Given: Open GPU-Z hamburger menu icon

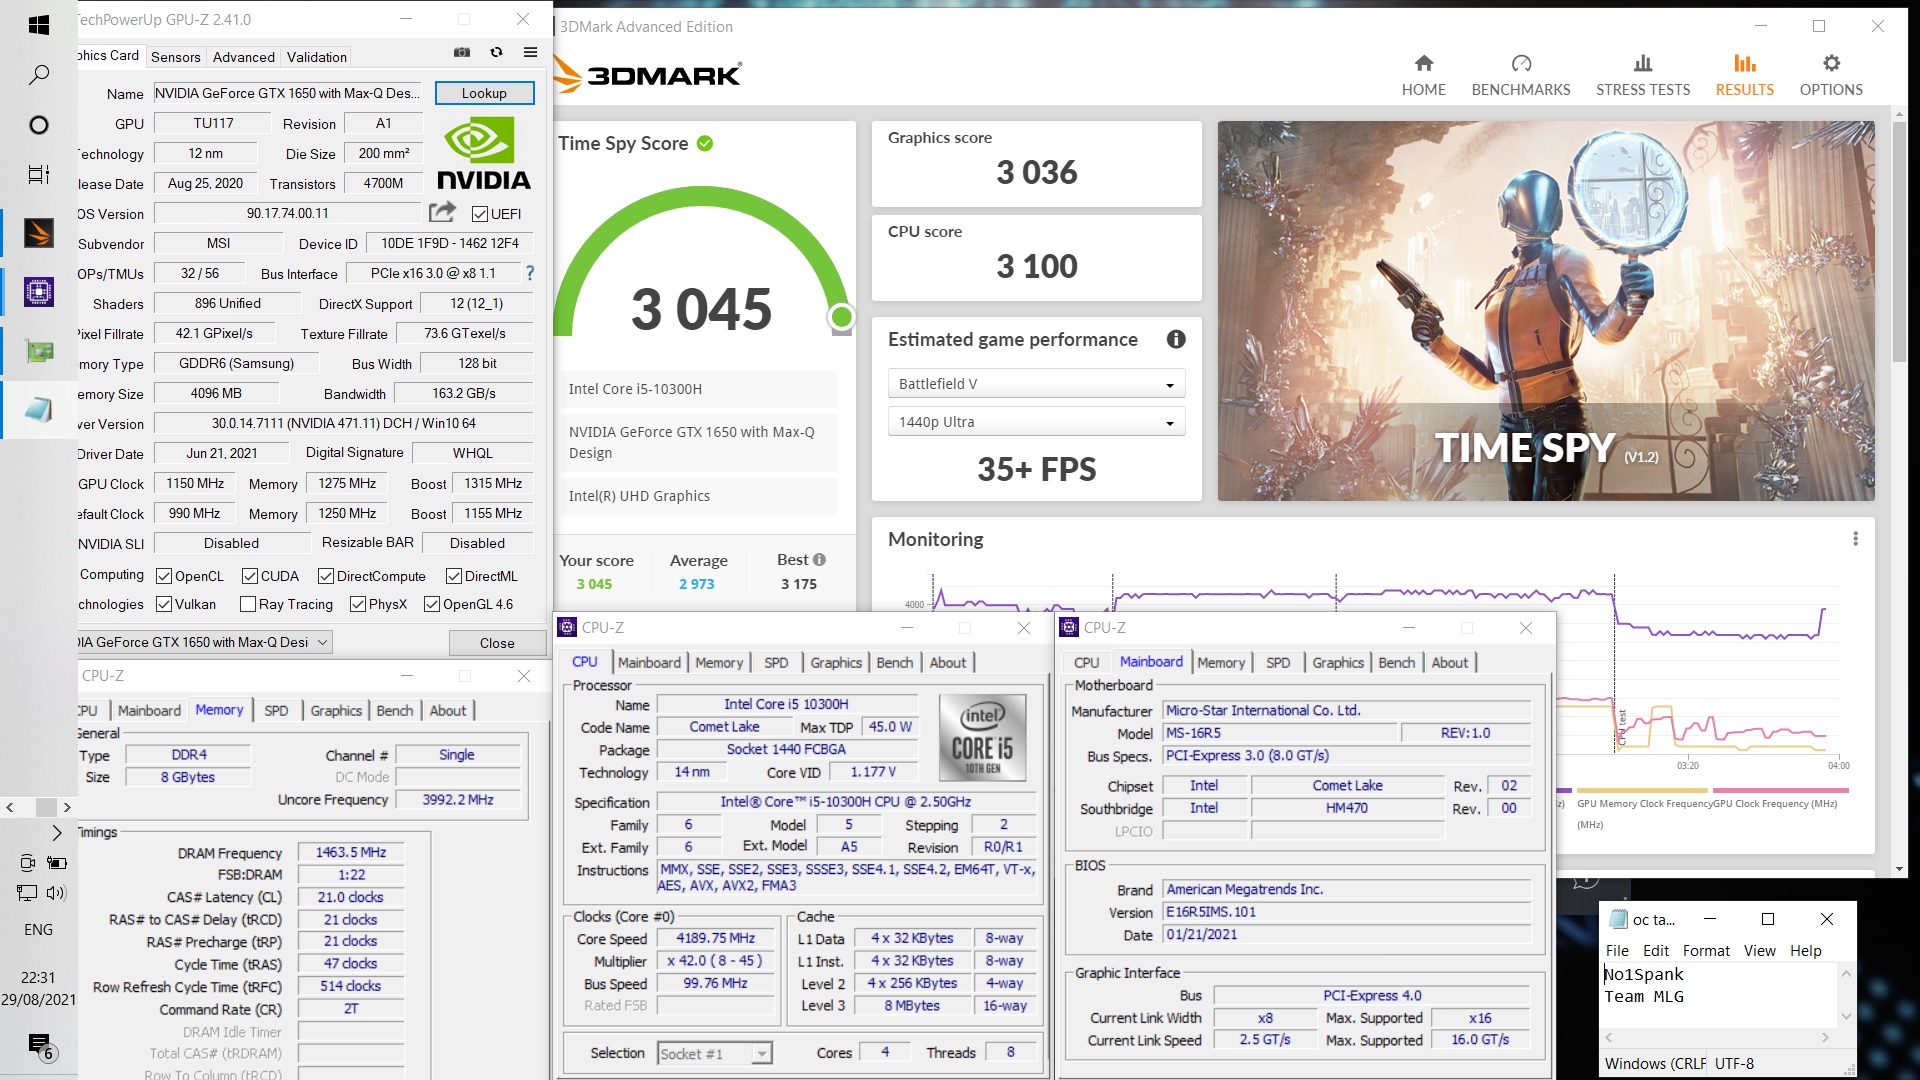Looking at the screenshot, I should click(x=531, y=52).
